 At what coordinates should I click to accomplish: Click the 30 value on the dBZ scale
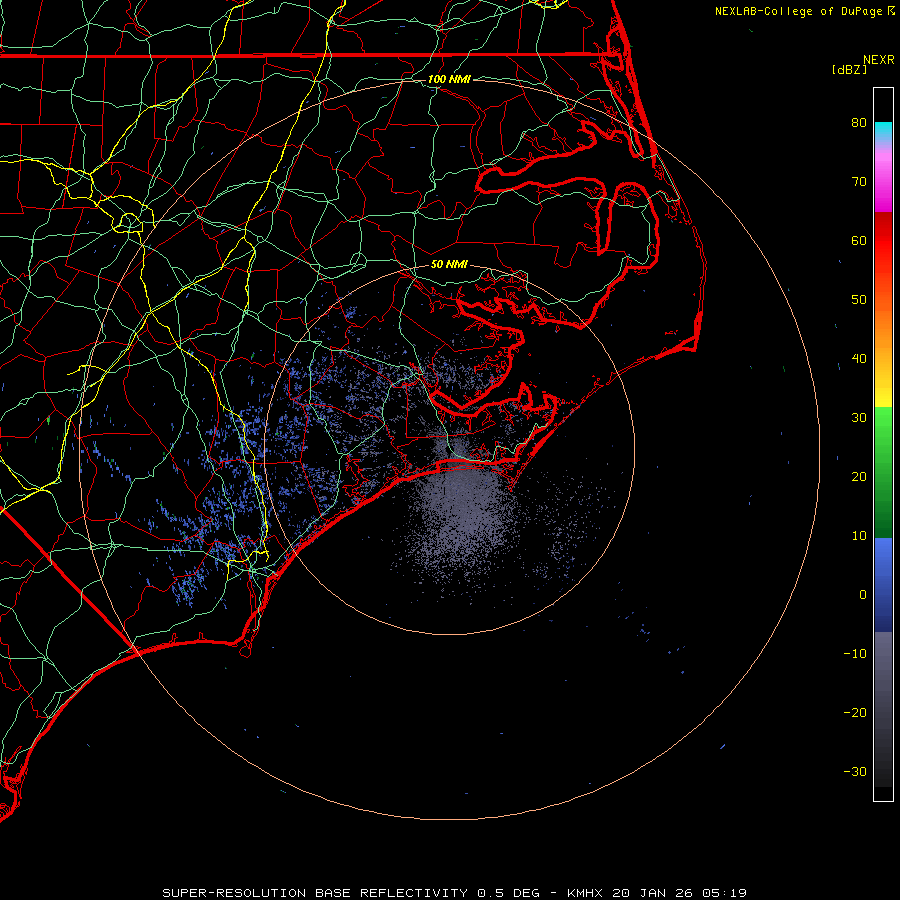pos(859,418)
